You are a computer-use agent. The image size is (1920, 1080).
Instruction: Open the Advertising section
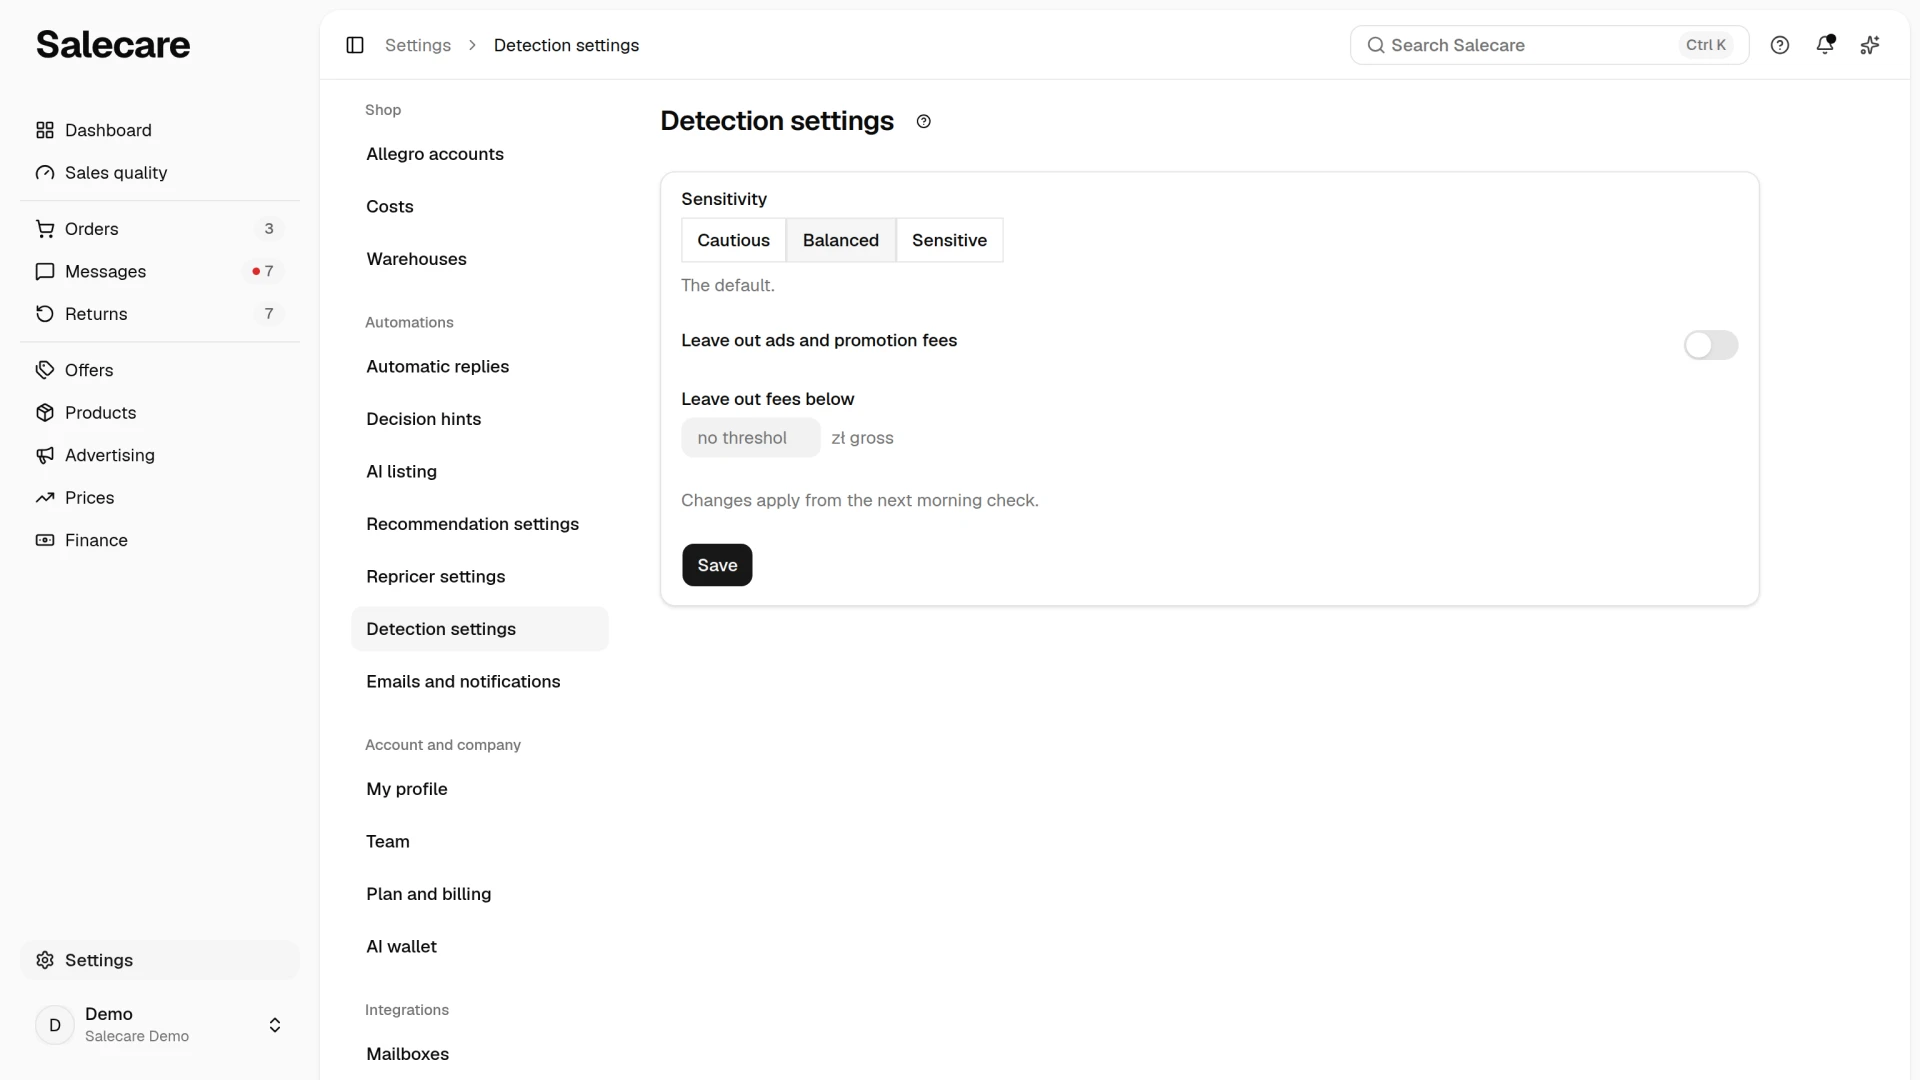pyautogui.click(x=160, y=455)
